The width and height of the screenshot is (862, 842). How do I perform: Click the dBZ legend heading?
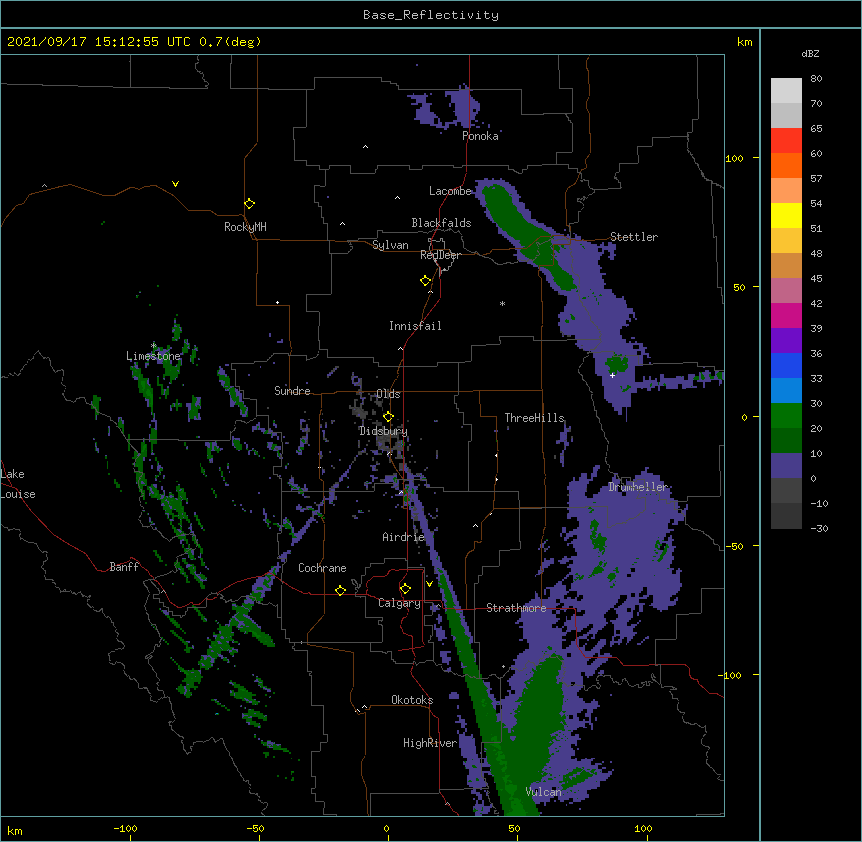pos(810,53)
